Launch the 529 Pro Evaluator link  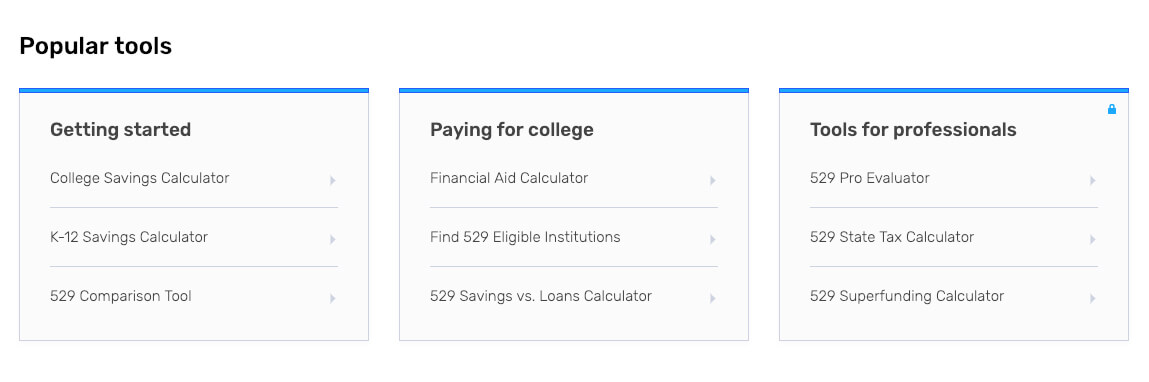point(870,178)
